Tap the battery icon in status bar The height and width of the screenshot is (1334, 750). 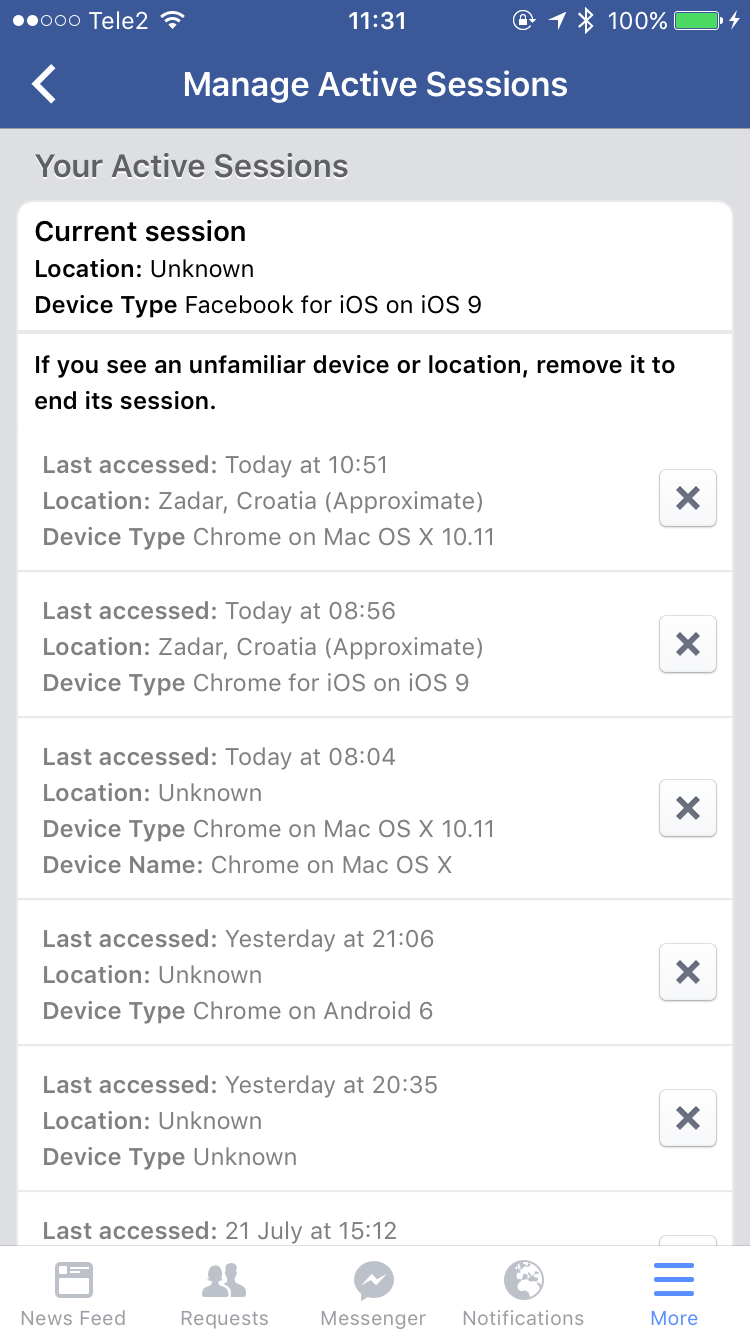(698, 21)
